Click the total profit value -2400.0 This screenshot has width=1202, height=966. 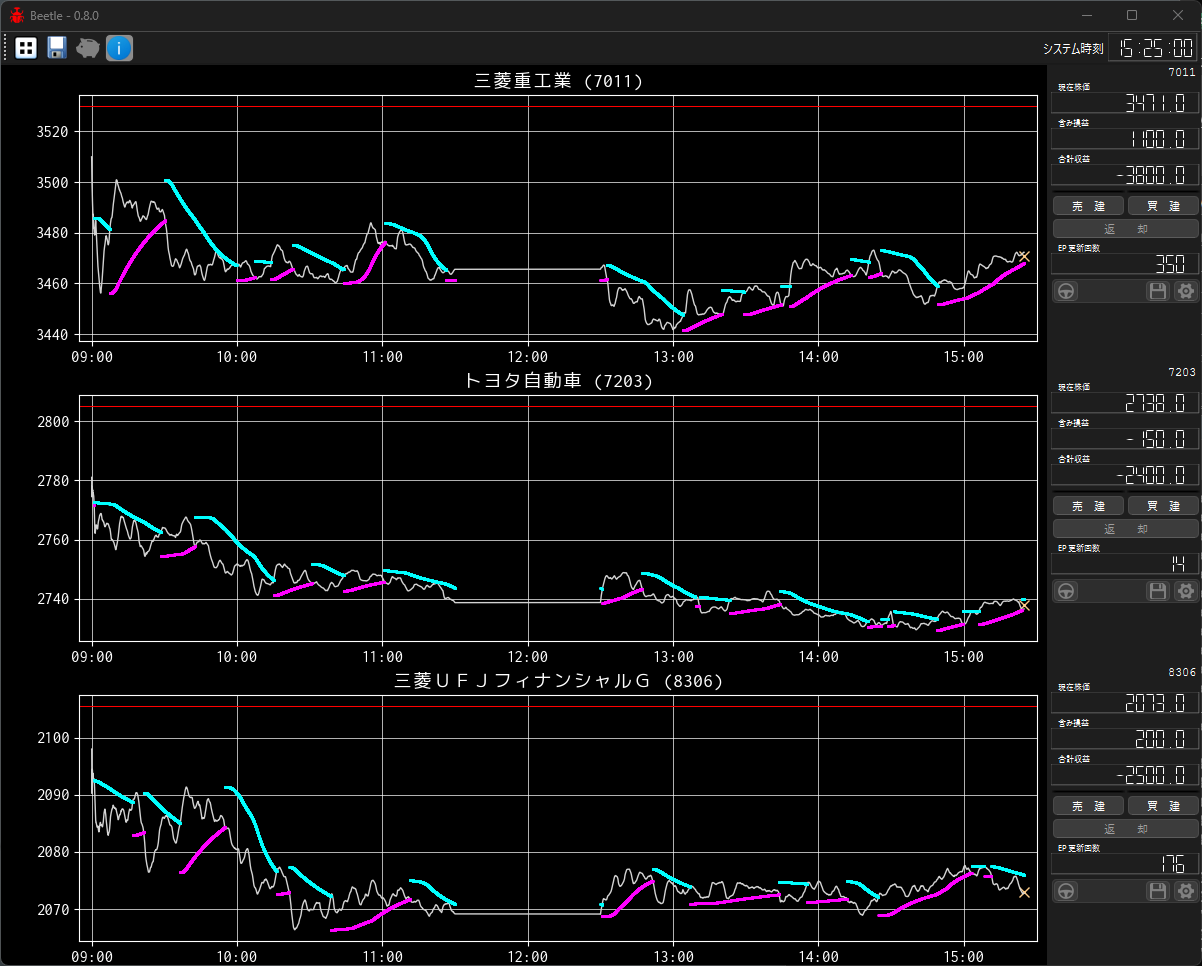[1125, 475]
